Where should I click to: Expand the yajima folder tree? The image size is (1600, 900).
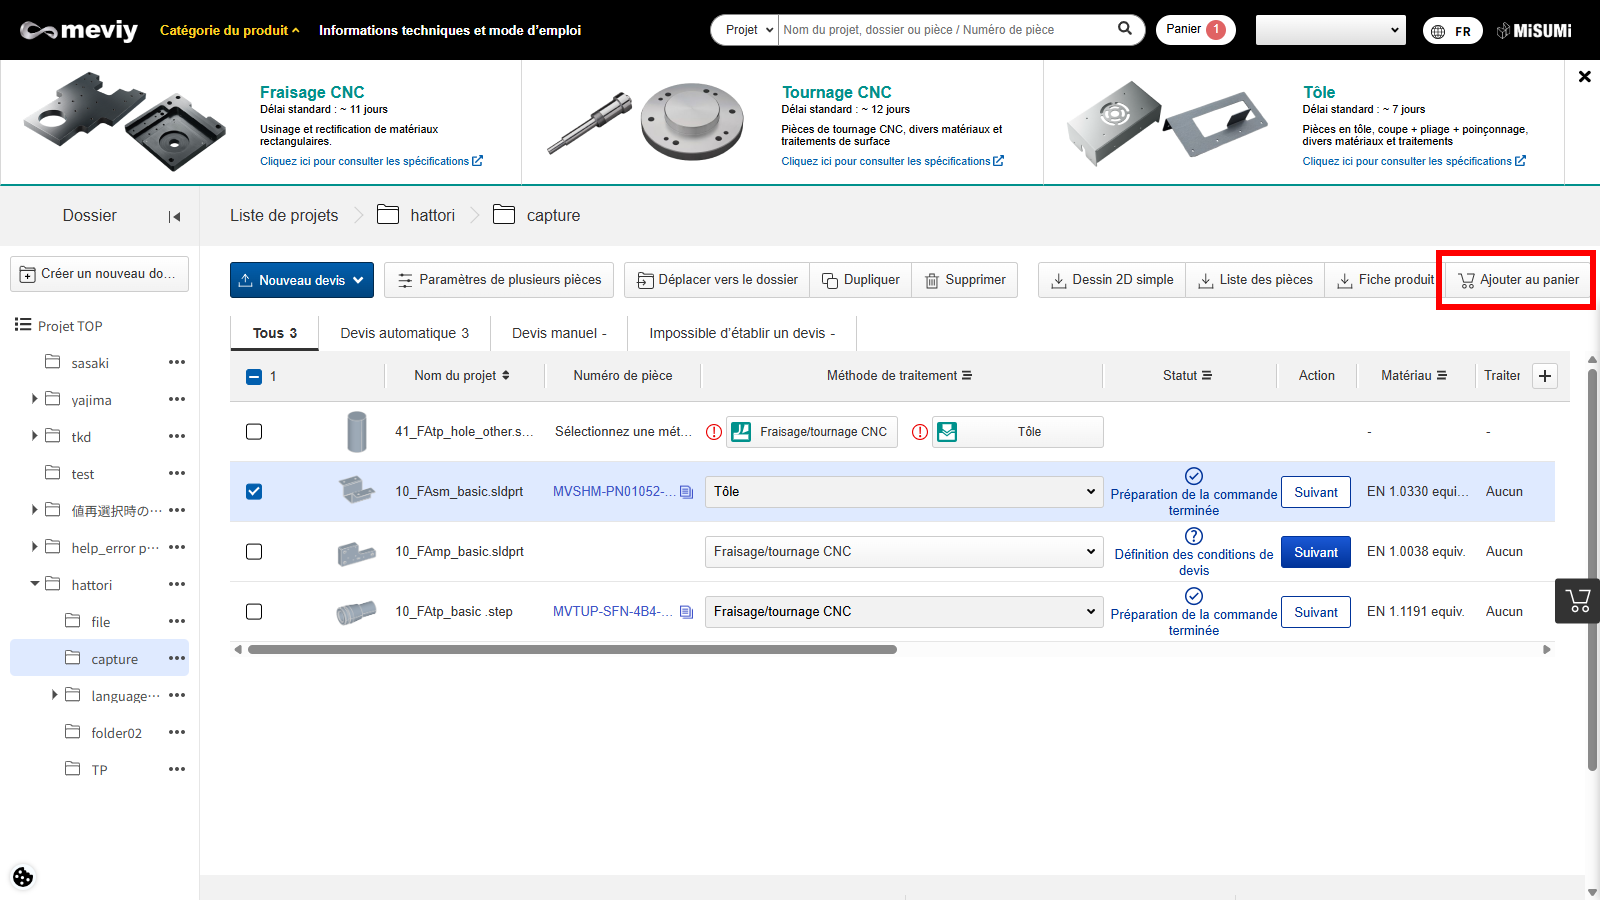pyautogui.click(x=35, y=399)
